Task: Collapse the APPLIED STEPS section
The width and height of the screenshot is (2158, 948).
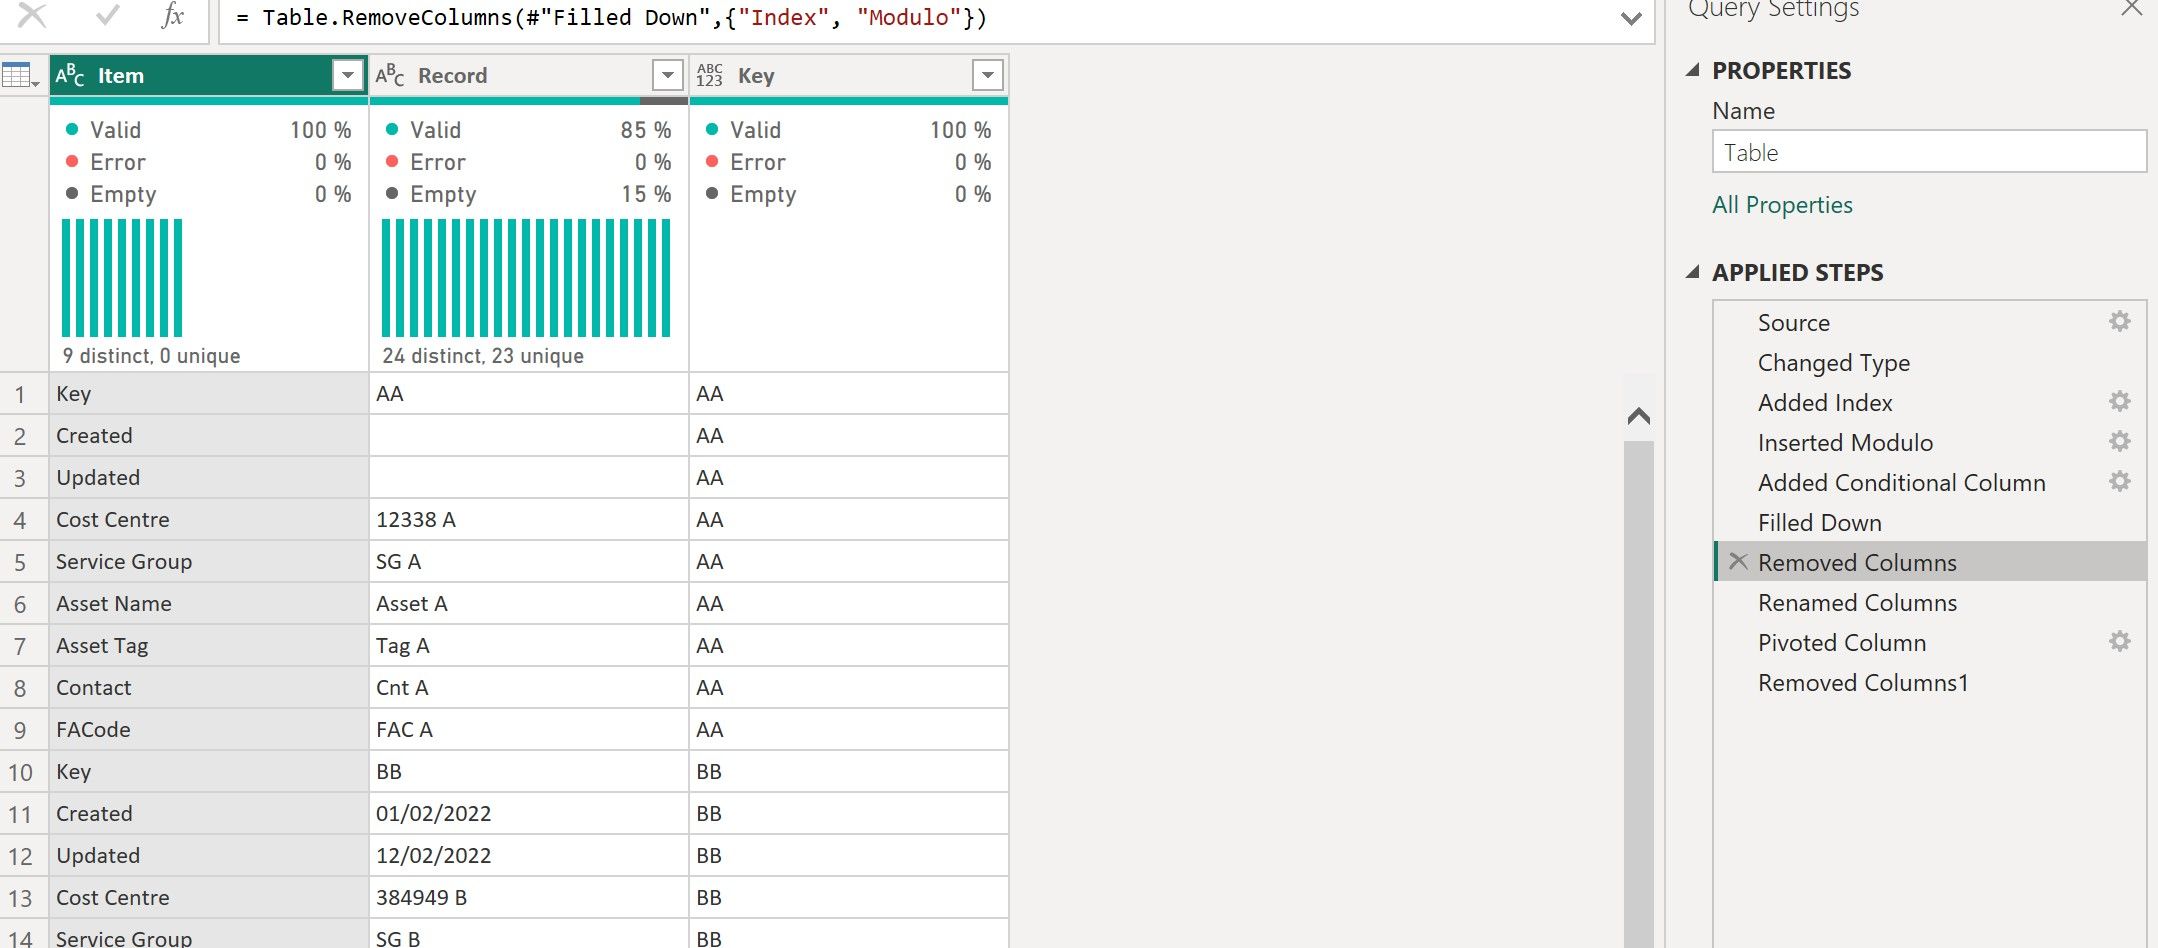Action: tap(1693, 272)
